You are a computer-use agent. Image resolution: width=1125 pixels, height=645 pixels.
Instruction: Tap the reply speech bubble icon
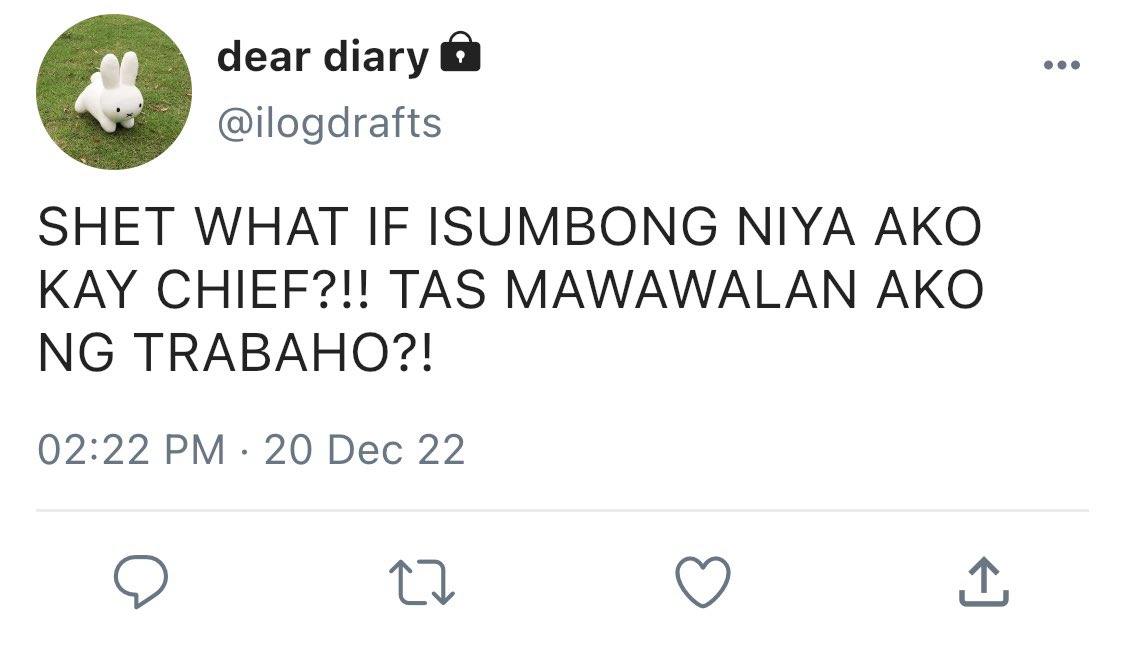coord(141,581)
